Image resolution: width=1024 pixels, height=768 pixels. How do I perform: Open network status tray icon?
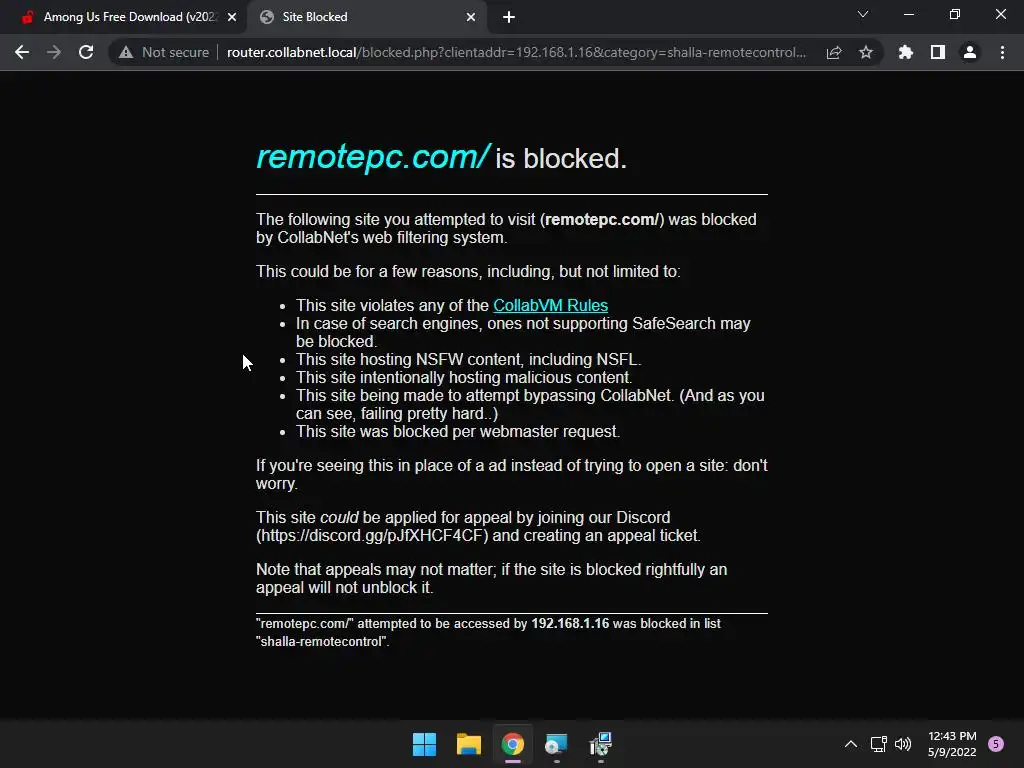879,744
